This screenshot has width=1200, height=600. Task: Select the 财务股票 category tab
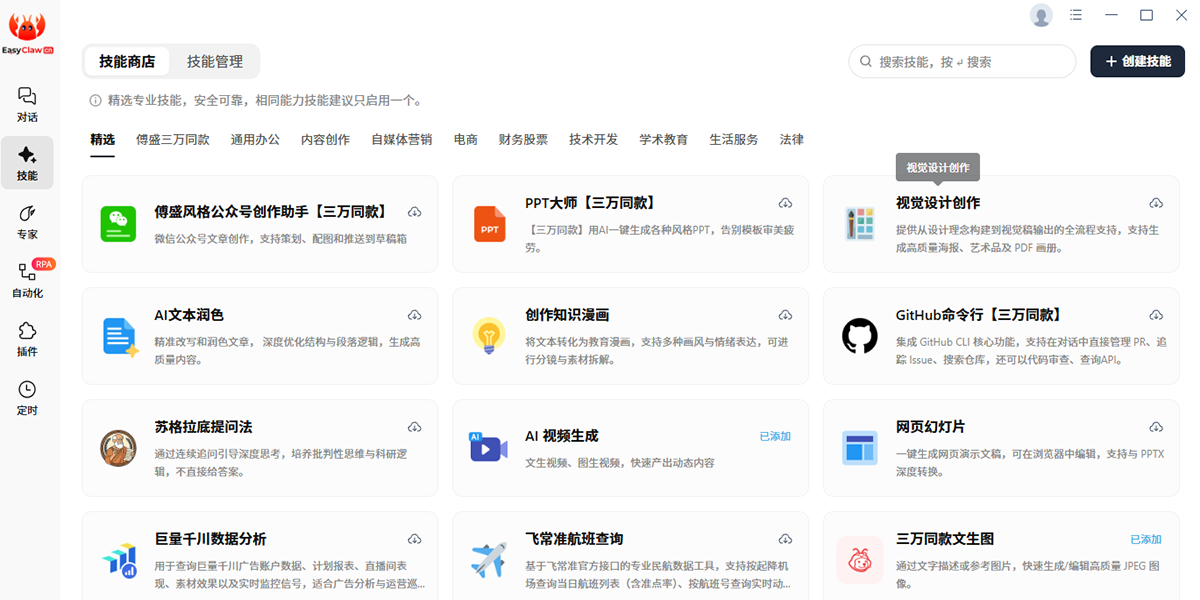(x=523, y=140)
